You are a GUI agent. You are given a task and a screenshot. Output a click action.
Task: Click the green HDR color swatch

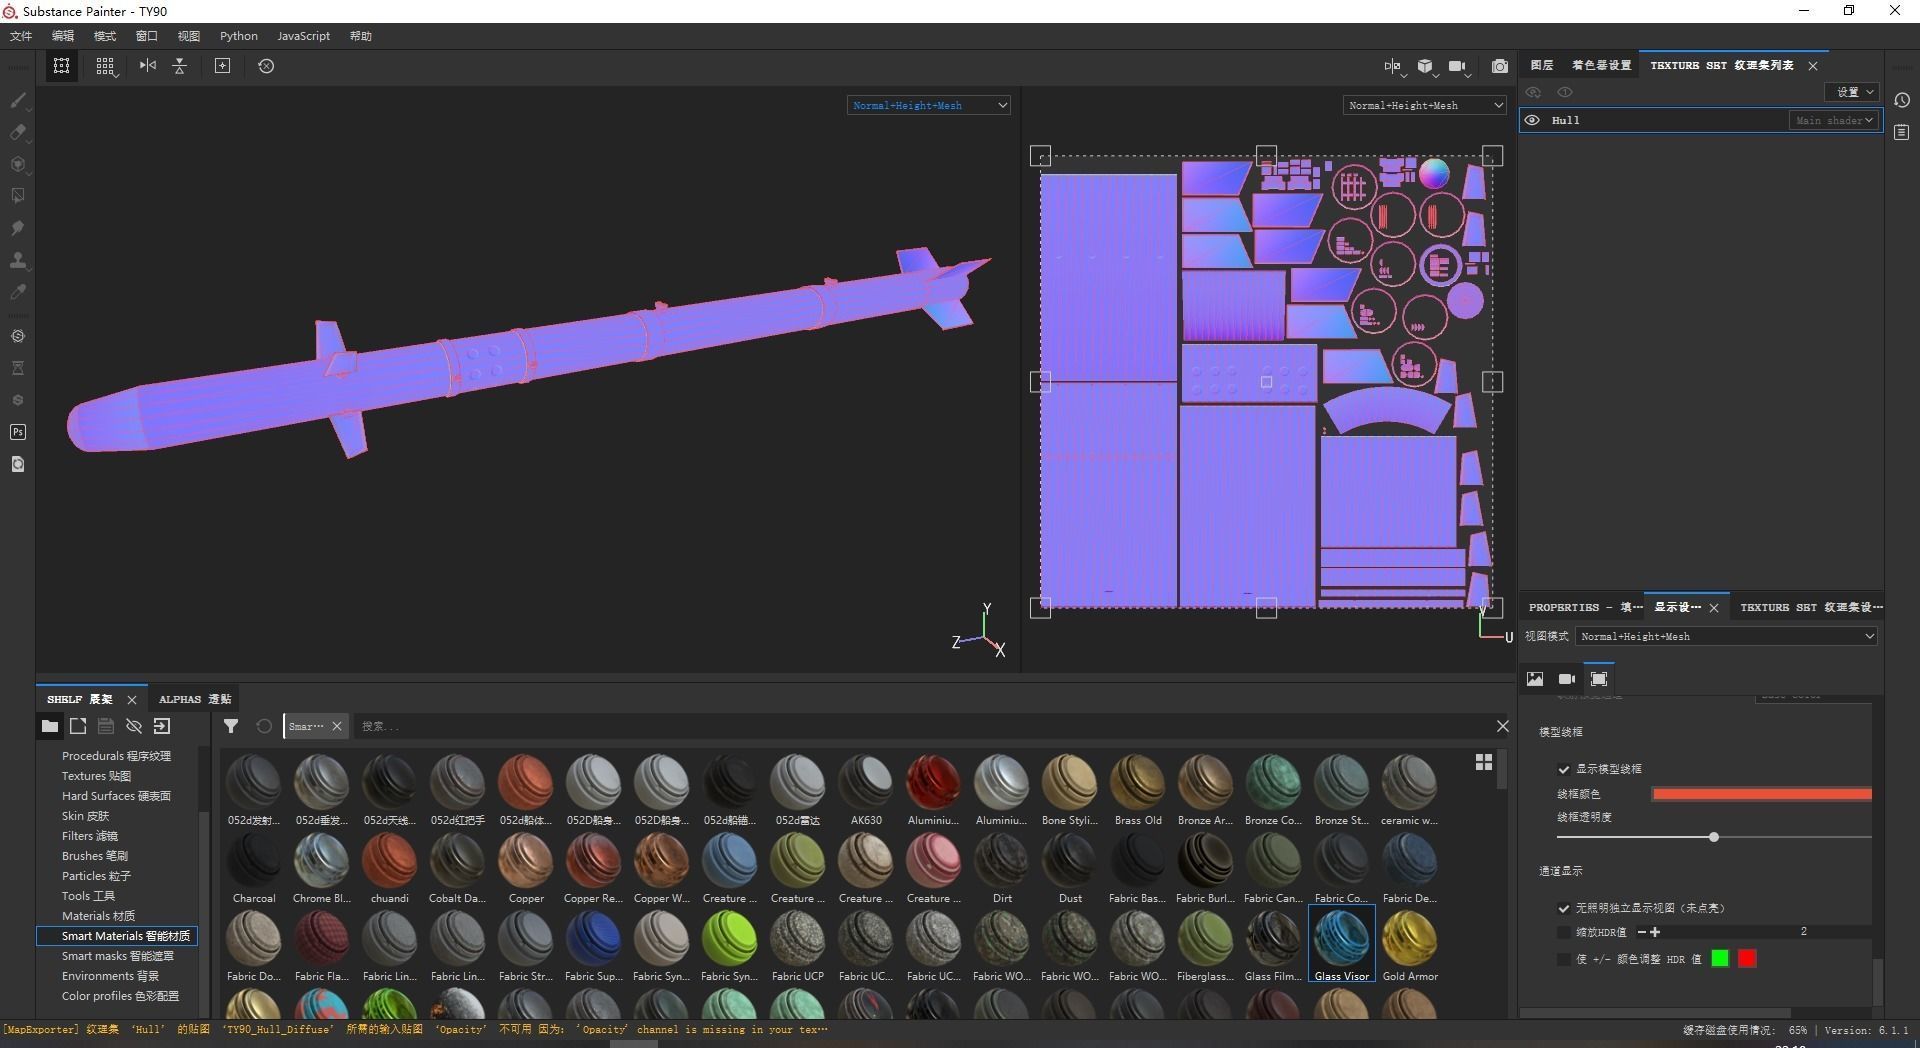[1720, 959]
